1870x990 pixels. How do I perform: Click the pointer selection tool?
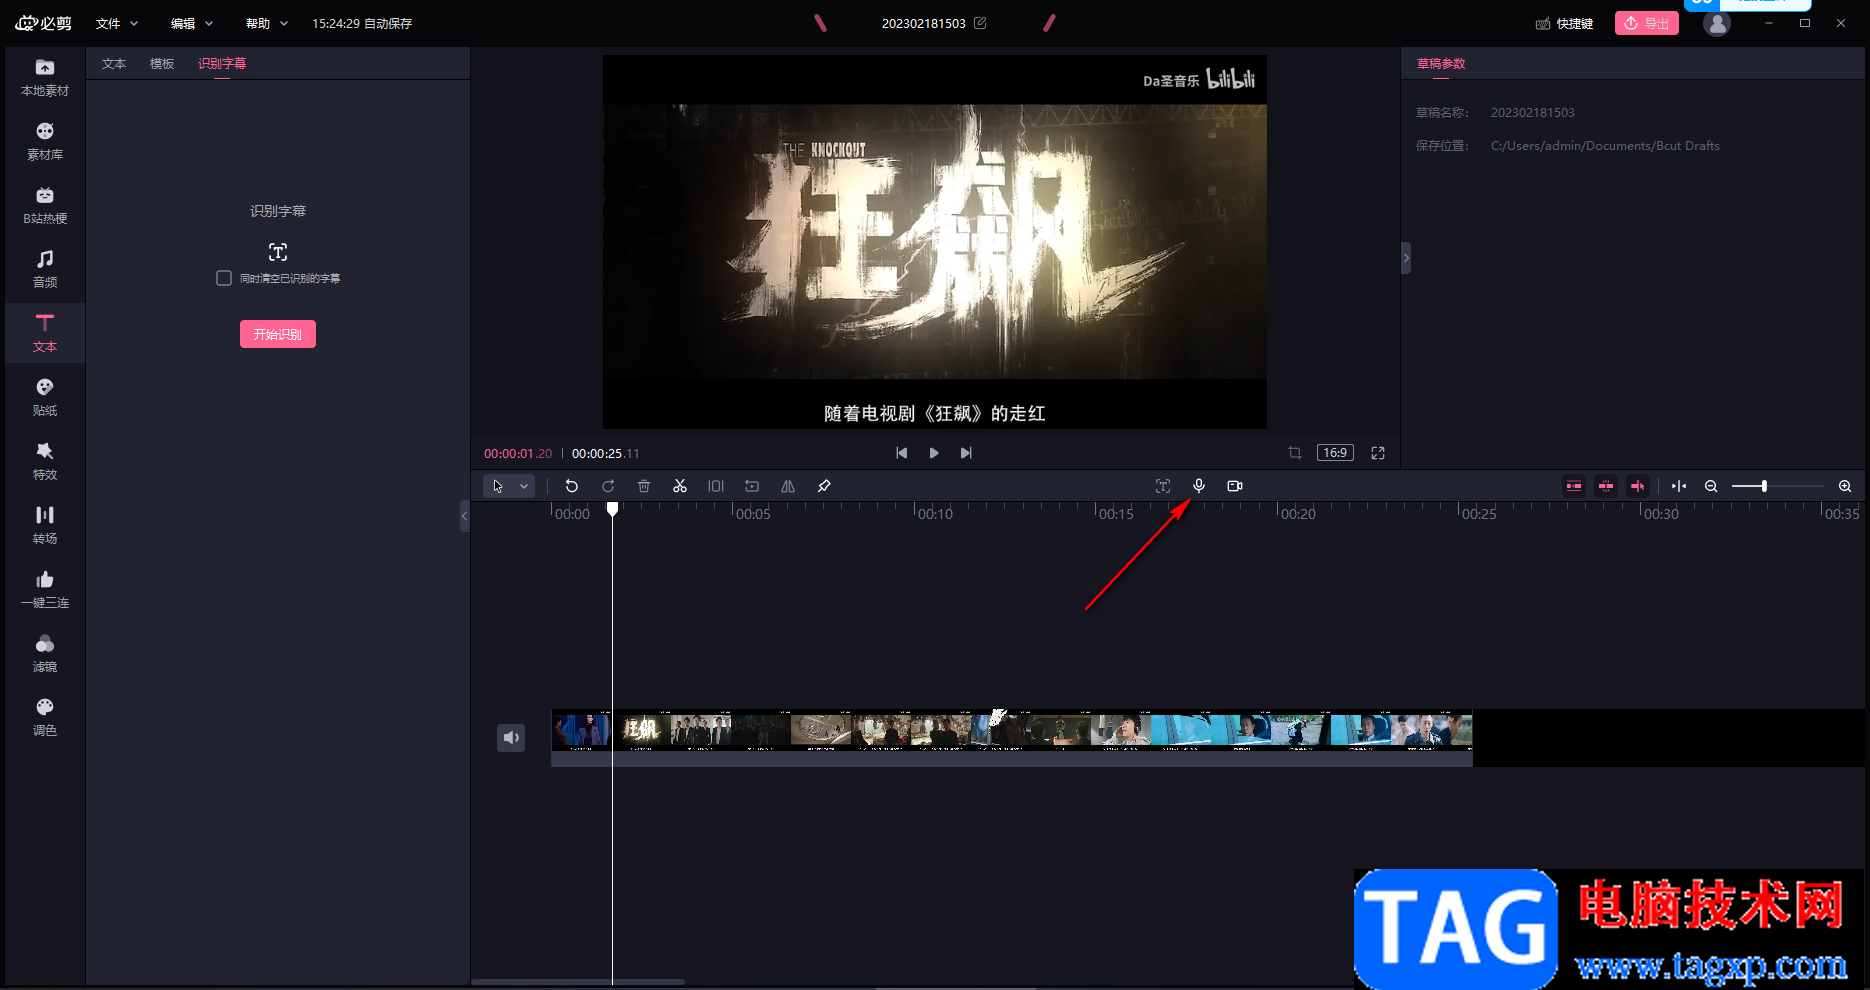pos(498,486)
